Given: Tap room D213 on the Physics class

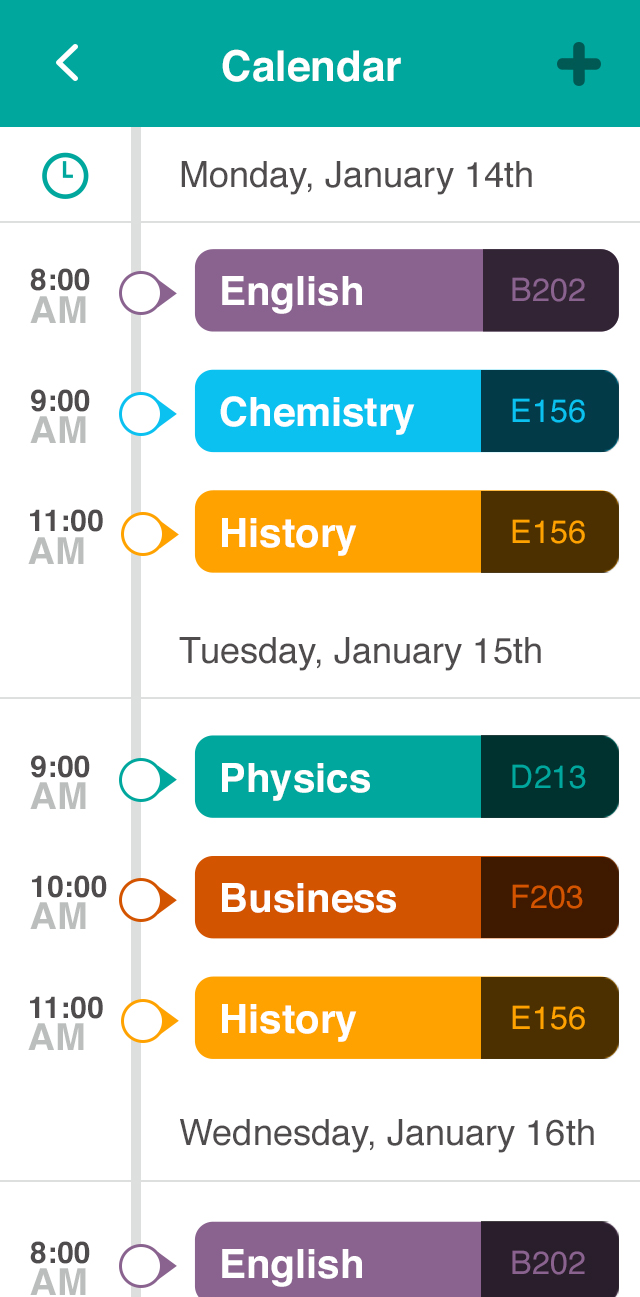Looking at the screenshot, I should click(549, 777).
